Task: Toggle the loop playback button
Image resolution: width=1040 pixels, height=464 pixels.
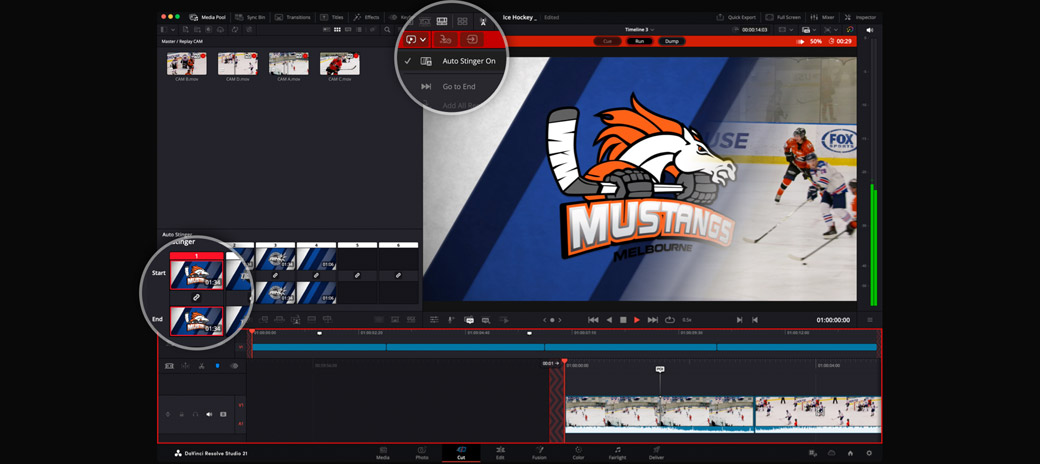Action: pos(670,320)
